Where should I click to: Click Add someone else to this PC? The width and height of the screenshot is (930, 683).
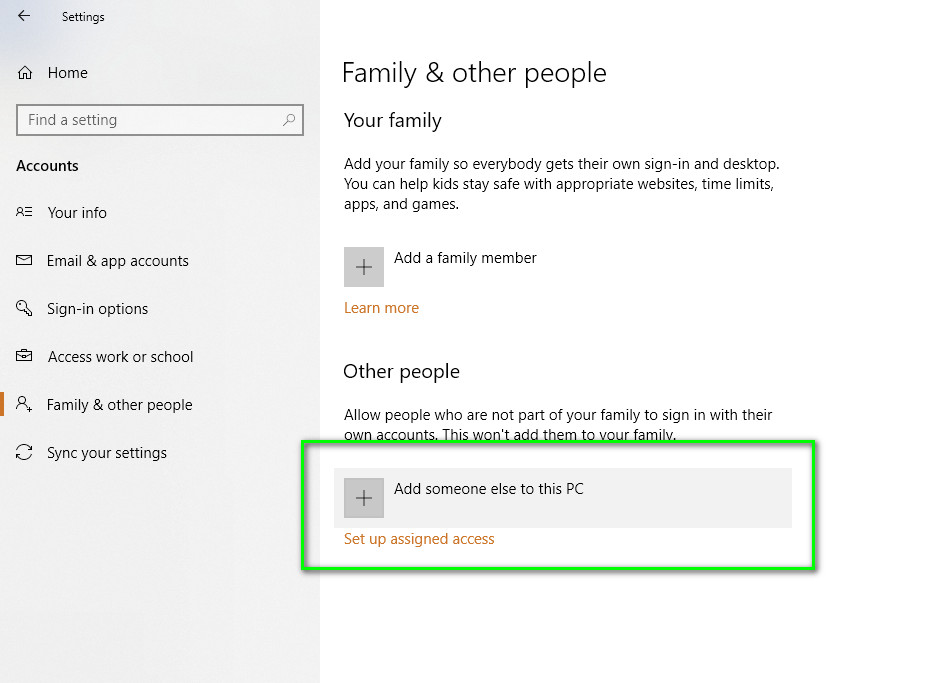[488, 490]
